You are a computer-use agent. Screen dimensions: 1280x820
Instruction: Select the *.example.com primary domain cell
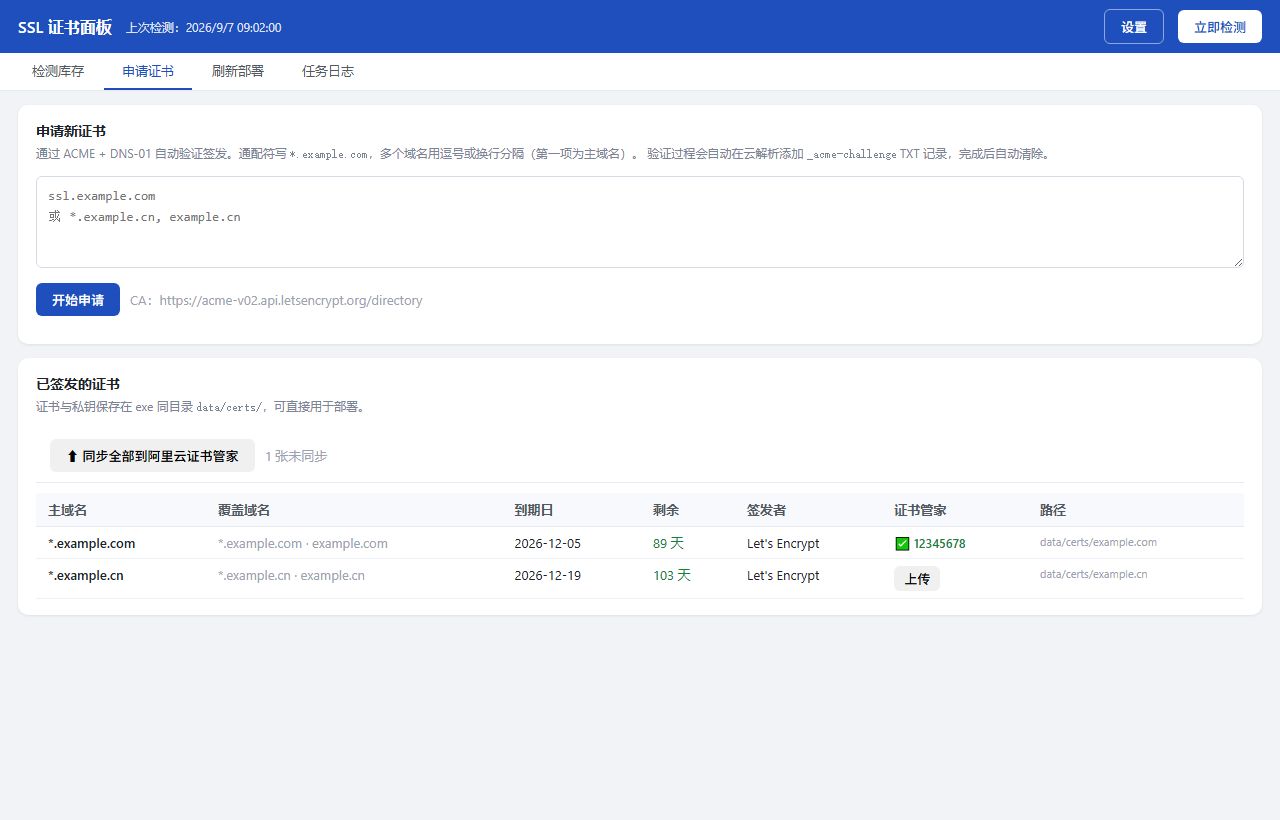click(92, 544)
